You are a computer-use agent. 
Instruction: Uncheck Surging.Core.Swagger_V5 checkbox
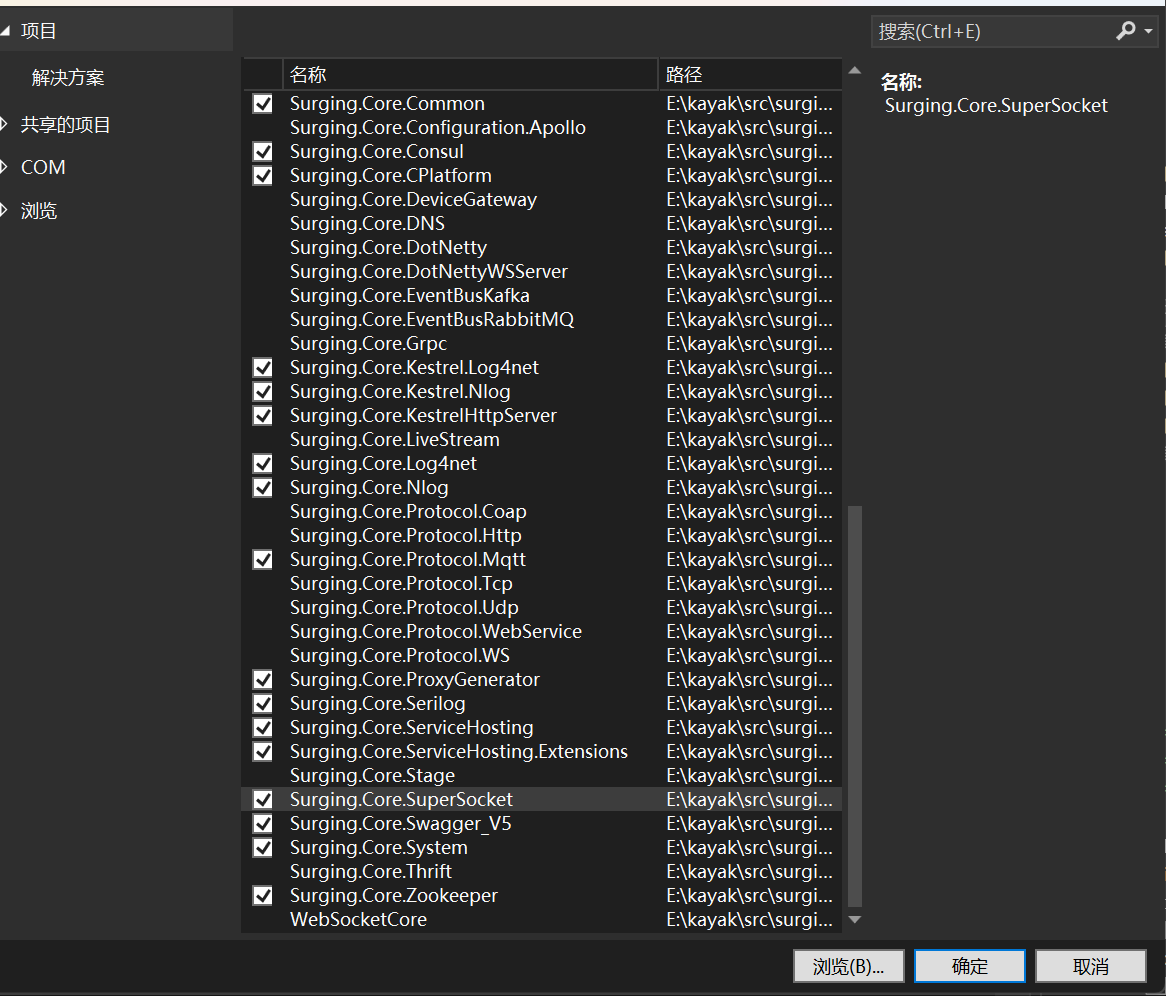tap(262, 823)
